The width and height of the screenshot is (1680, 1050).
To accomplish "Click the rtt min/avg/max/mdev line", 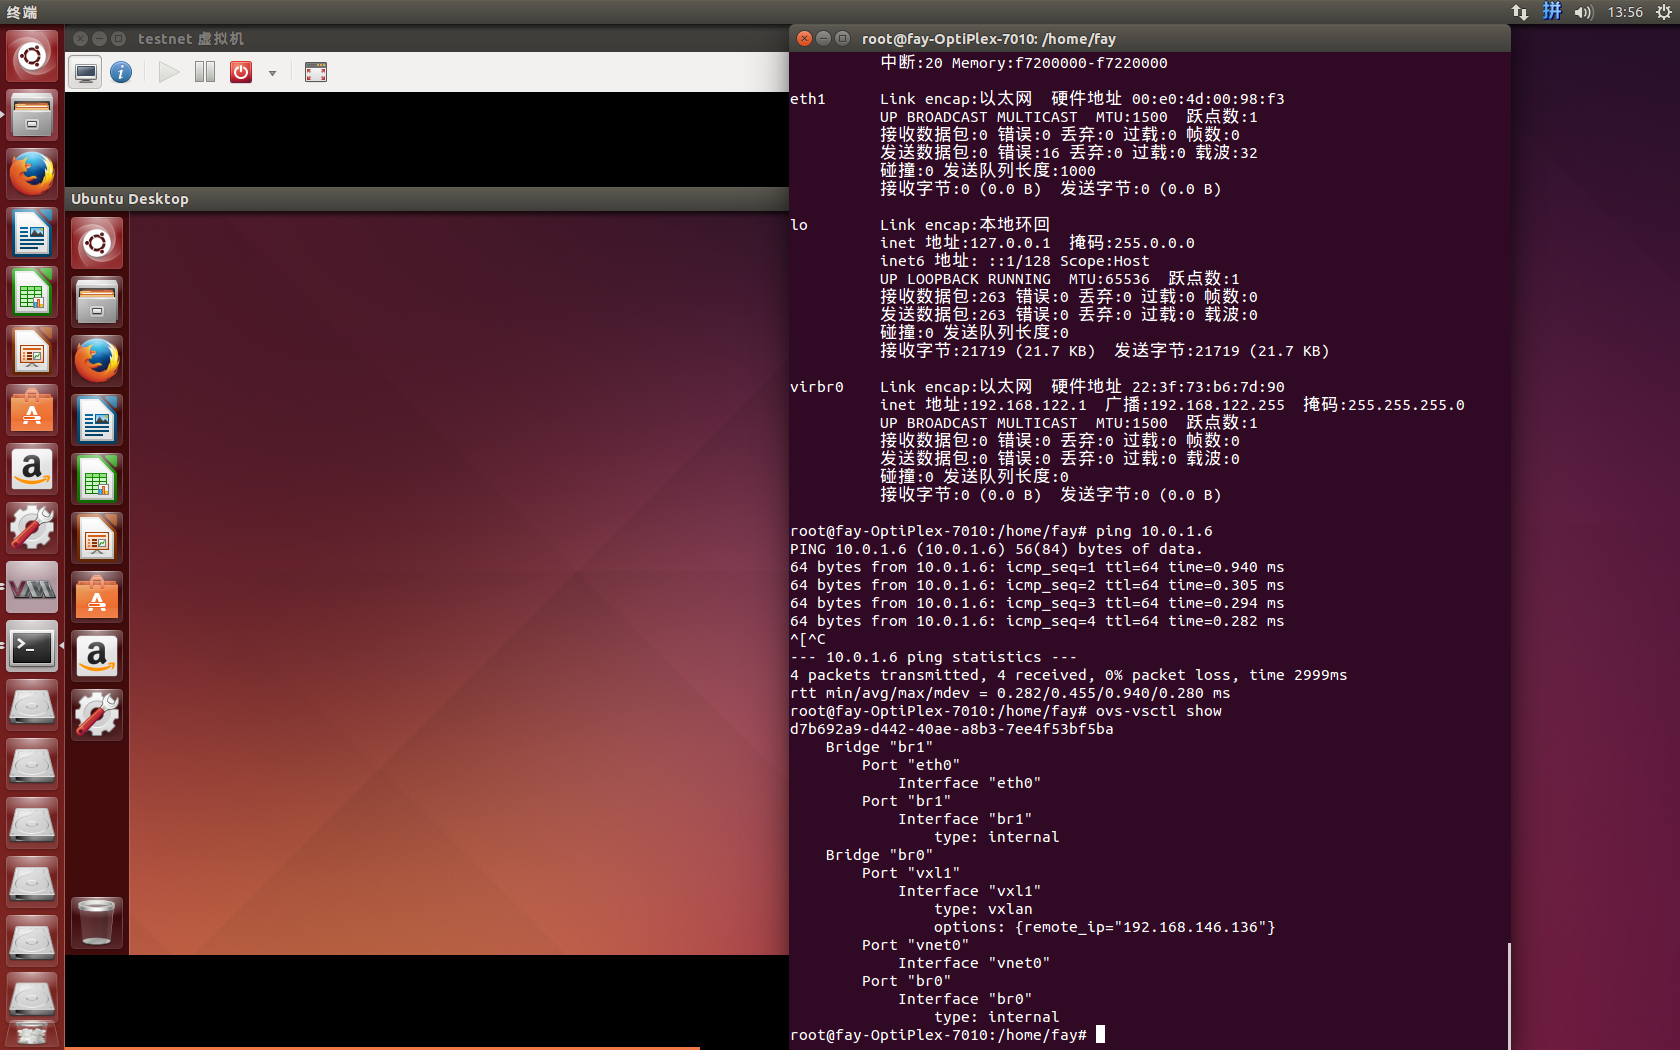I will tap(1010, 693).
